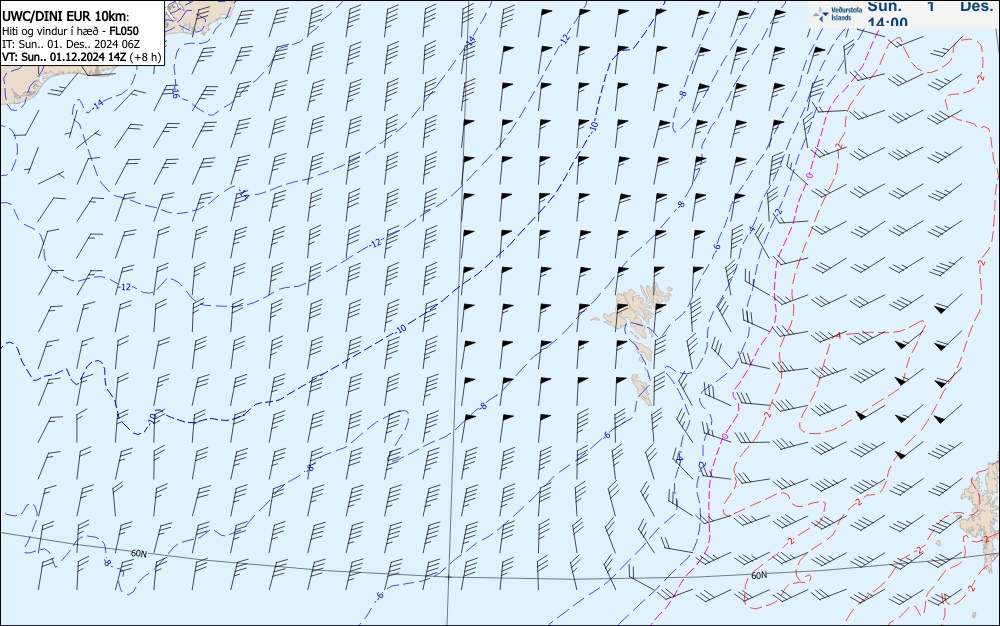1000x626 pixels.
Task: Click the Veðurstofa Íslands logo
Action: (x=838, y=14)
